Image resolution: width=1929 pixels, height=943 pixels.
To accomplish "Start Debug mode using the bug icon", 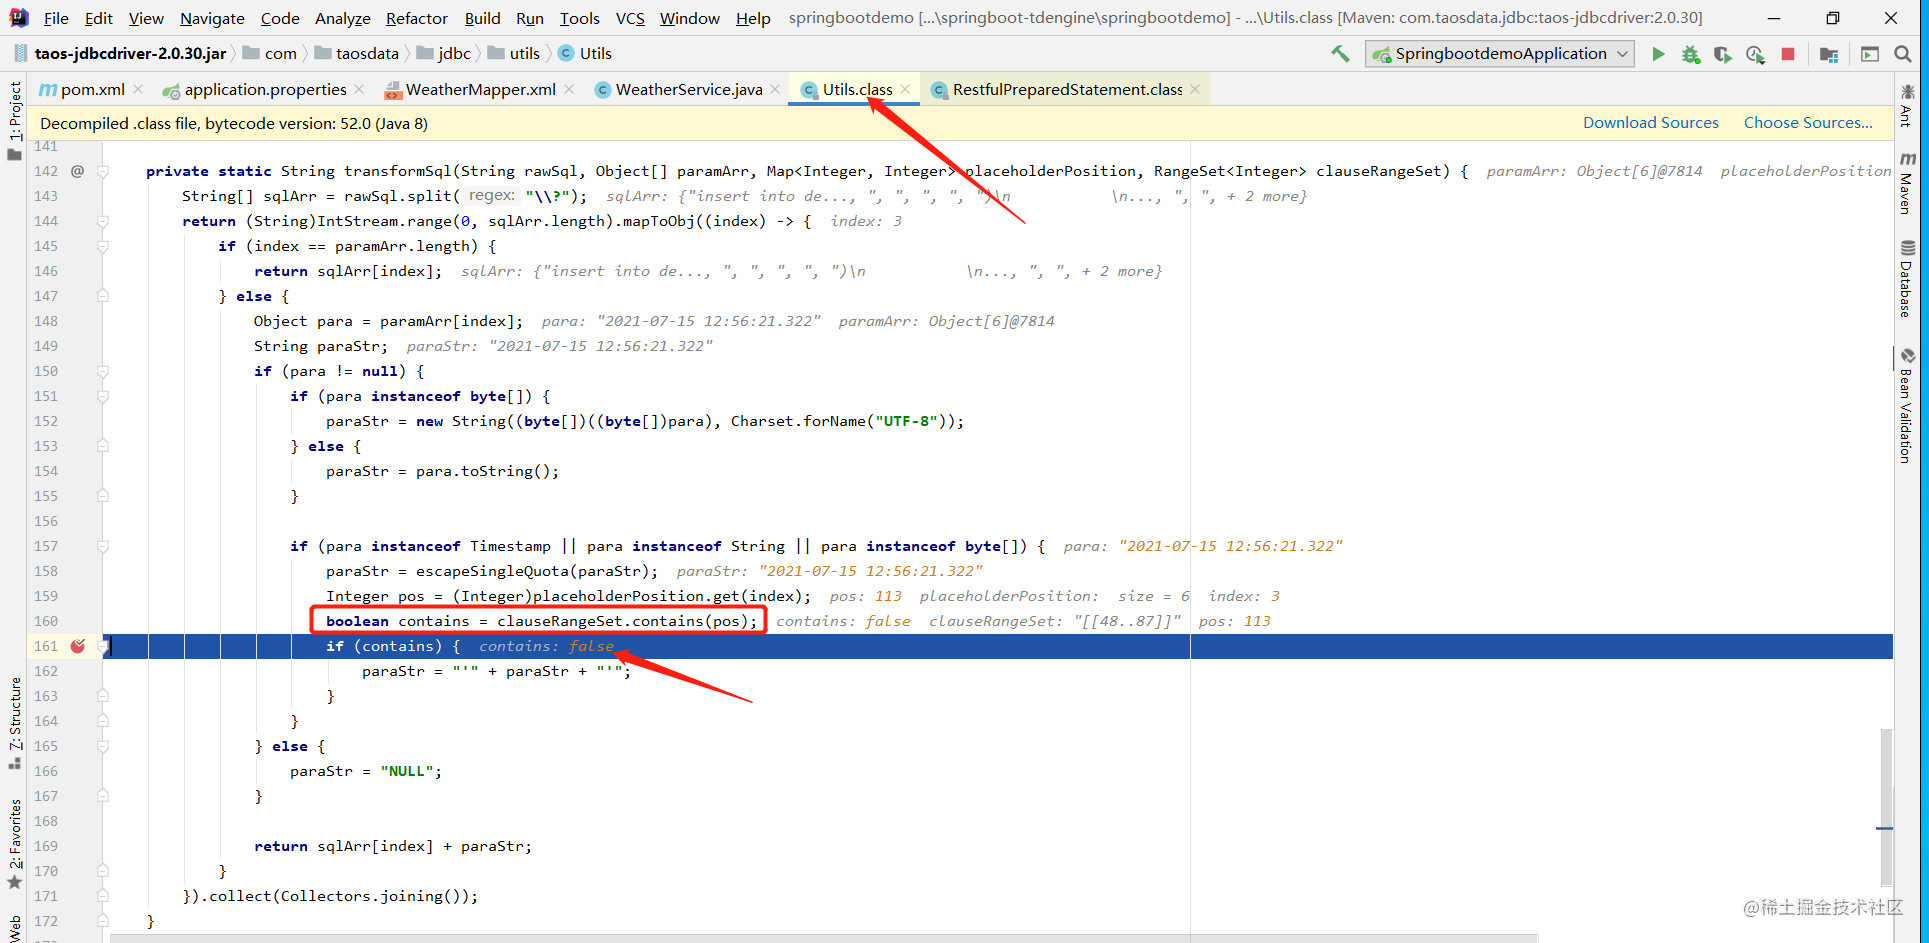I will point(1691,54).
